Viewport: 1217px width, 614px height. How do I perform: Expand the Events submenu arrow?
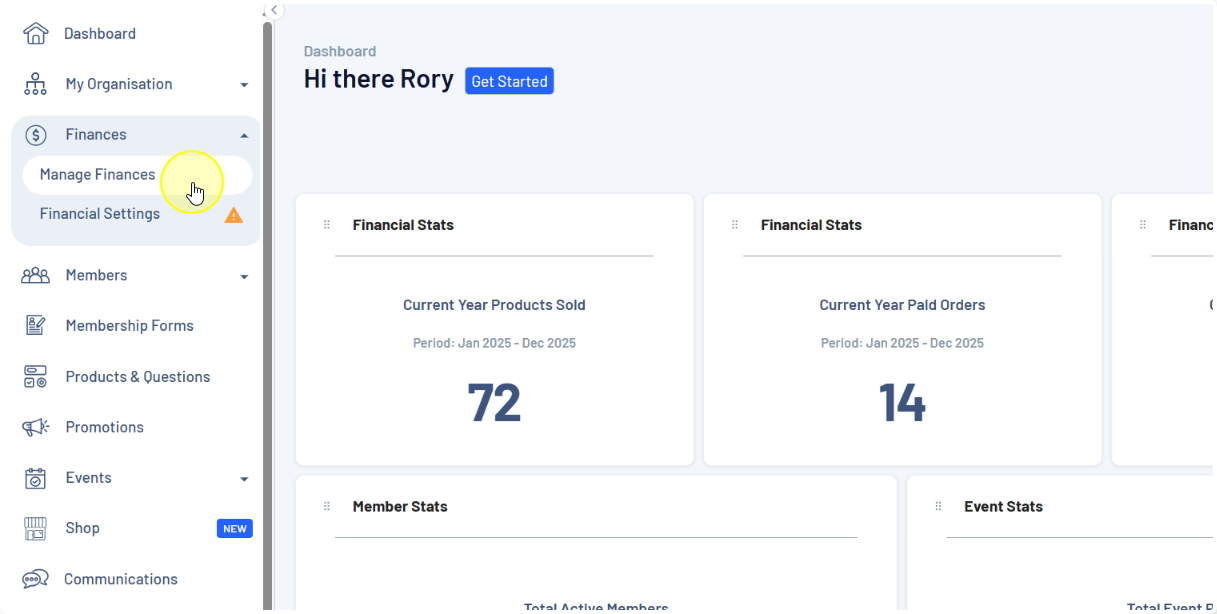[x=244, y=479]
